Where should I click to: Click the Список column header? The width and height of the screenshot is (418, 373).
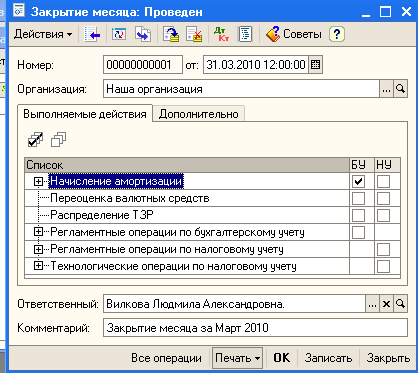[x=187, y=165]
